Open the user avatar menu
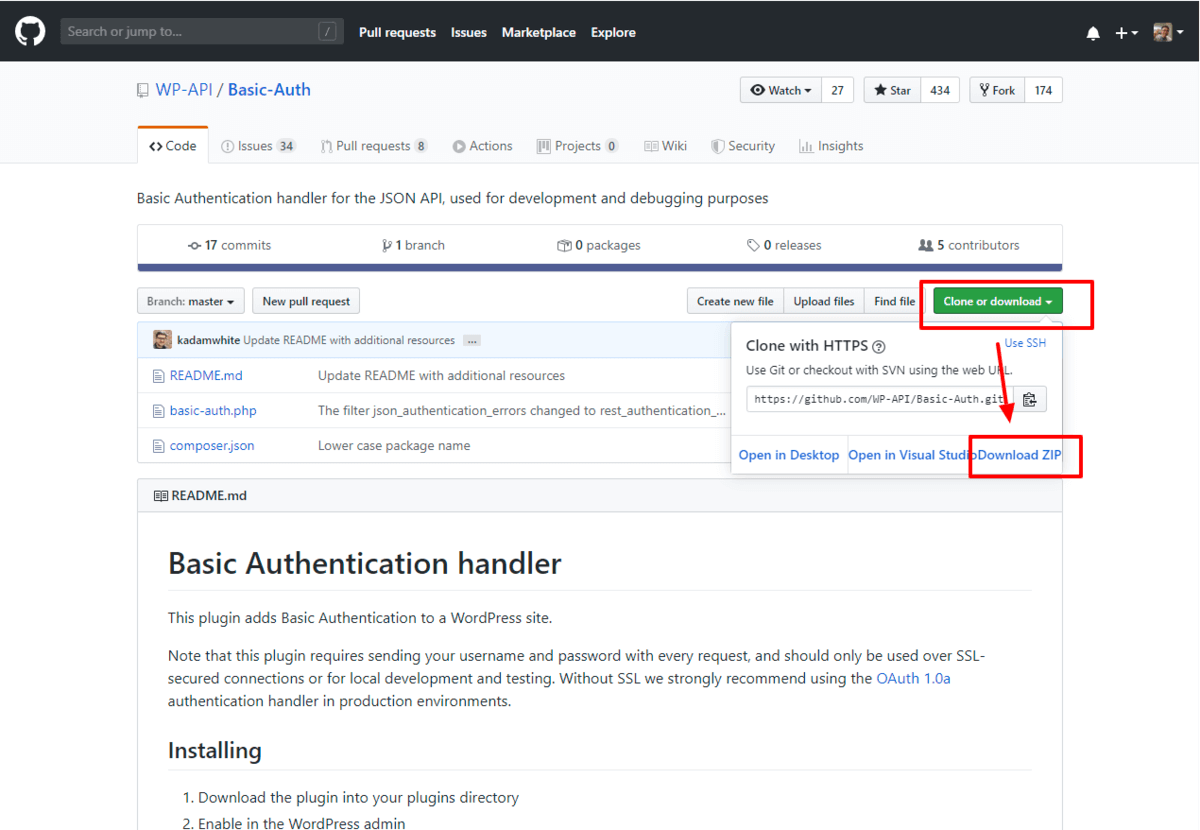Image resolution: width=1200 pixels, height=830 pixels. pos(1168,33)
